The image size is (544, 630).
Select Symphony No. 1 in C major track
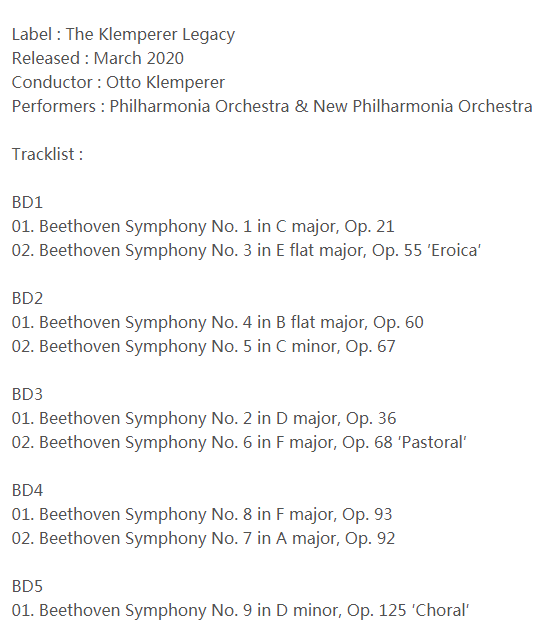click(203, 227)
